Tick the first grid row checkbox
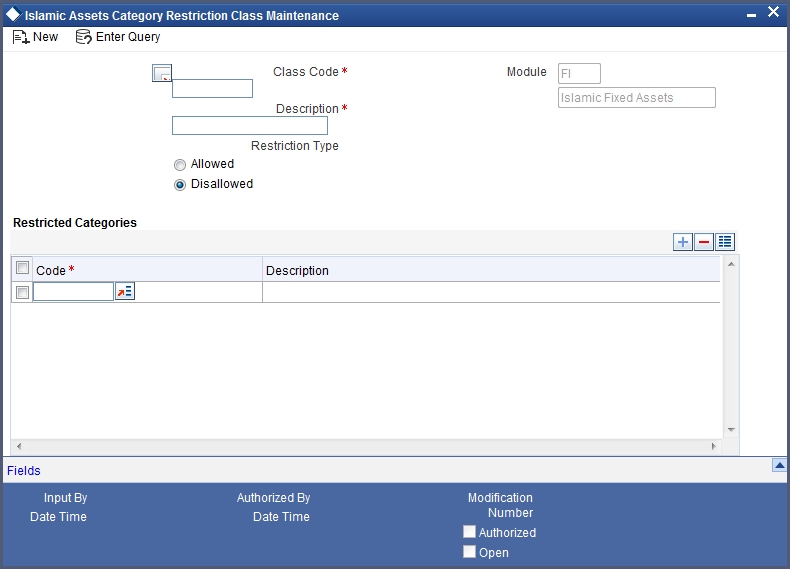This screenshot has width=790, height=569. (x=22, y=292)
